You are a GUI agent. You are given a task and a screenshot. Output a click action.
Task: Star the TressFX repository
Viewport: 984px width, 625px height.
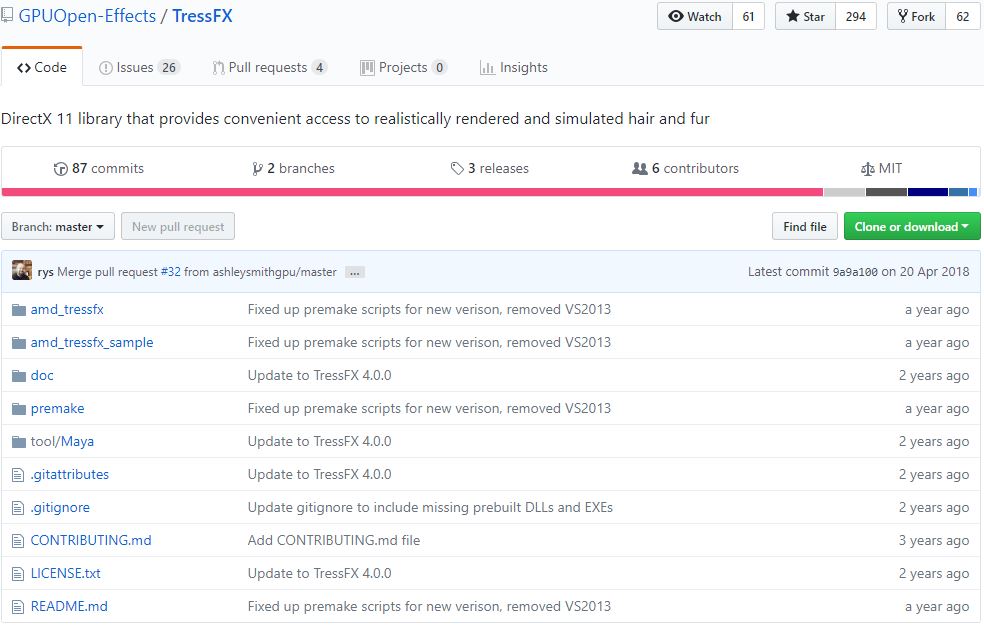click(x=806, y=17)
